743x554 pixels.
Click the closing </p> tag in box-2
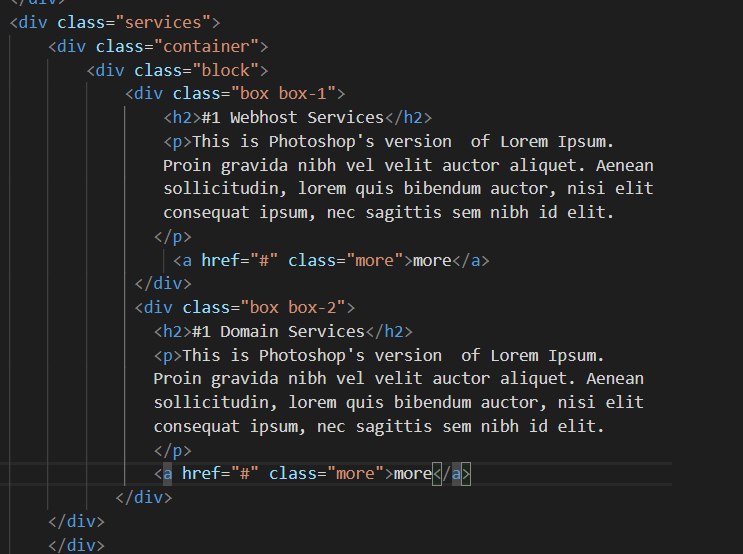172,450
